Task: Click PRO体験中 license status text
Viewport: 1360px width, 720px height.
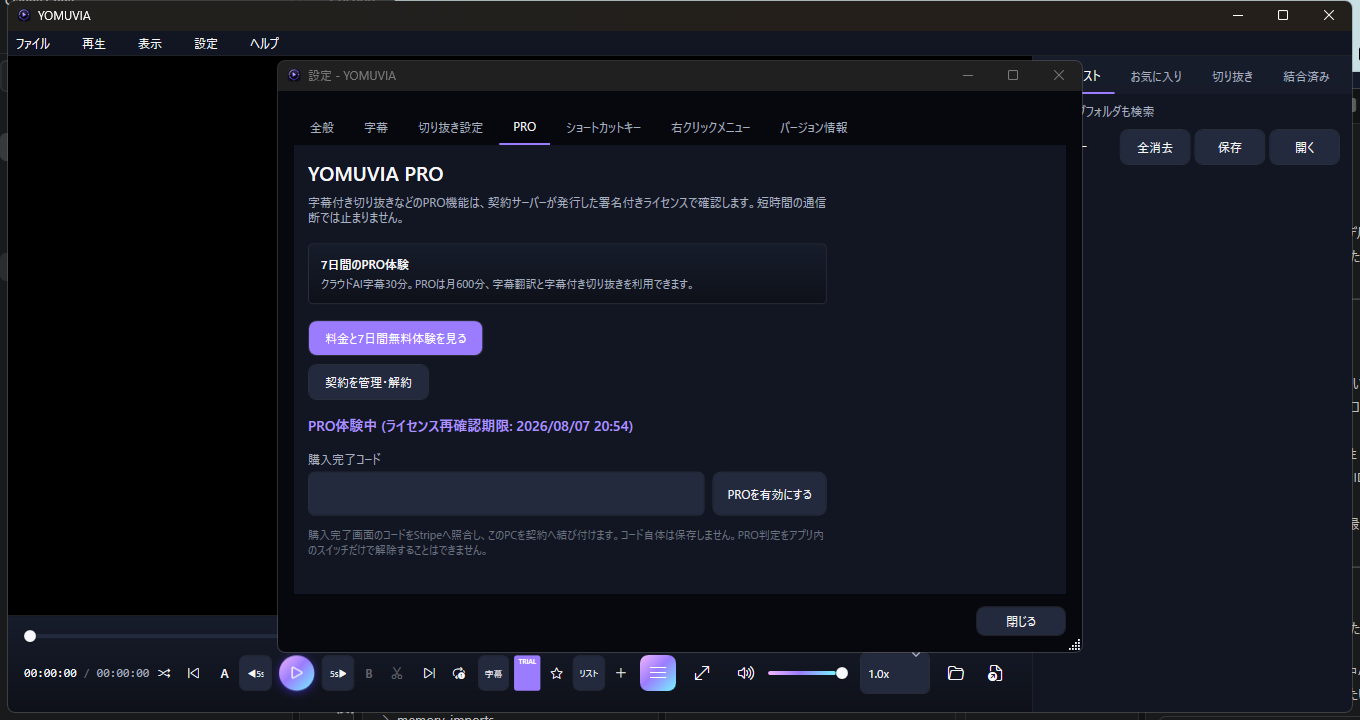Action: coord(470,426)
